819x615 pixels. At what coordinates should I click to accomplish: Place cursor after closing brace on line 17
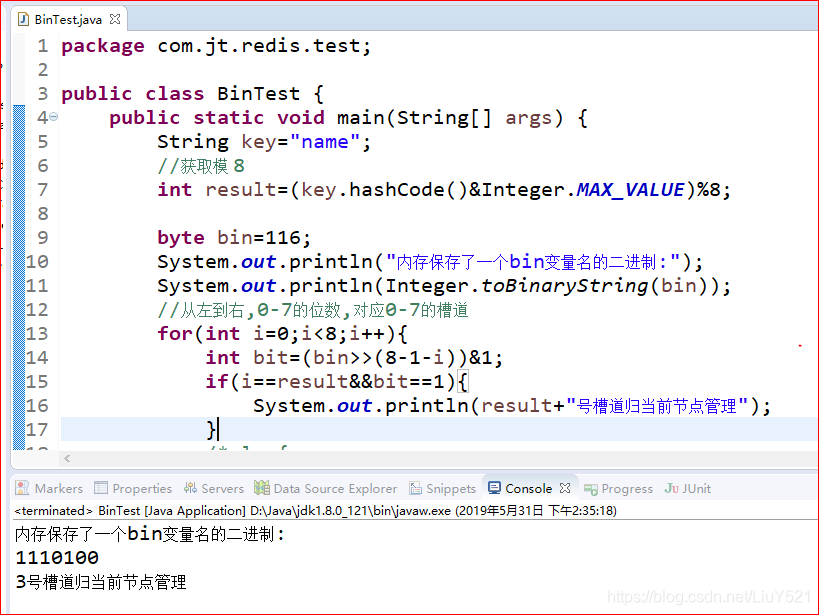point(218,430)
